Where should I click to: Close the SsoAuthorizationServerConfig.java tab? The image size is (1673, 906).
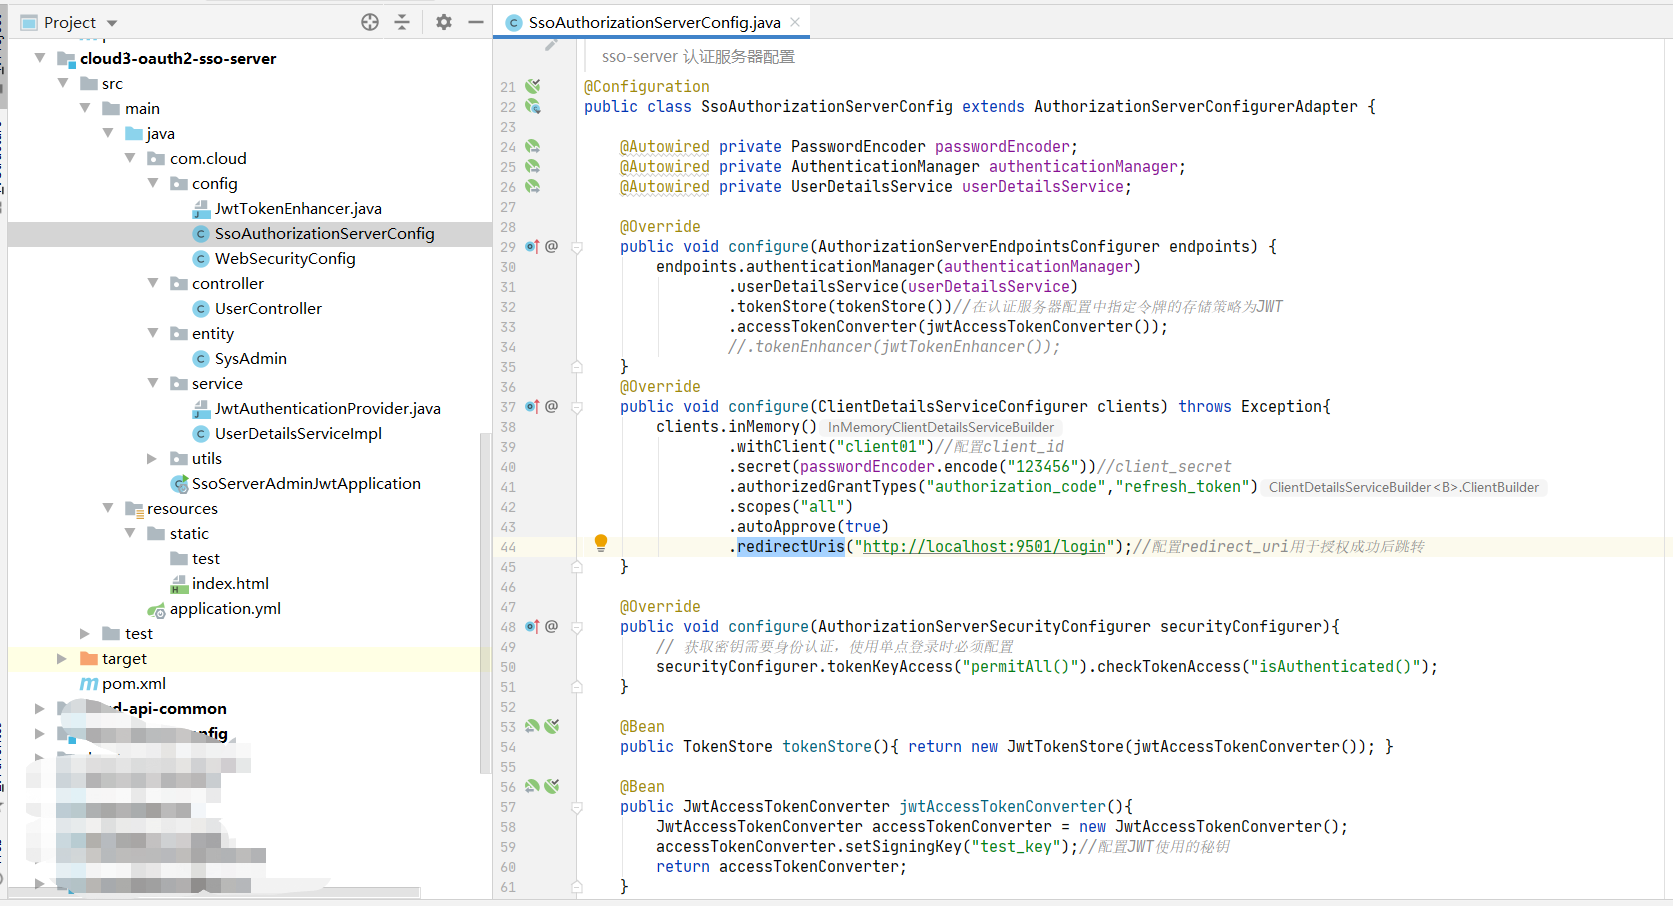coord(795,22)
